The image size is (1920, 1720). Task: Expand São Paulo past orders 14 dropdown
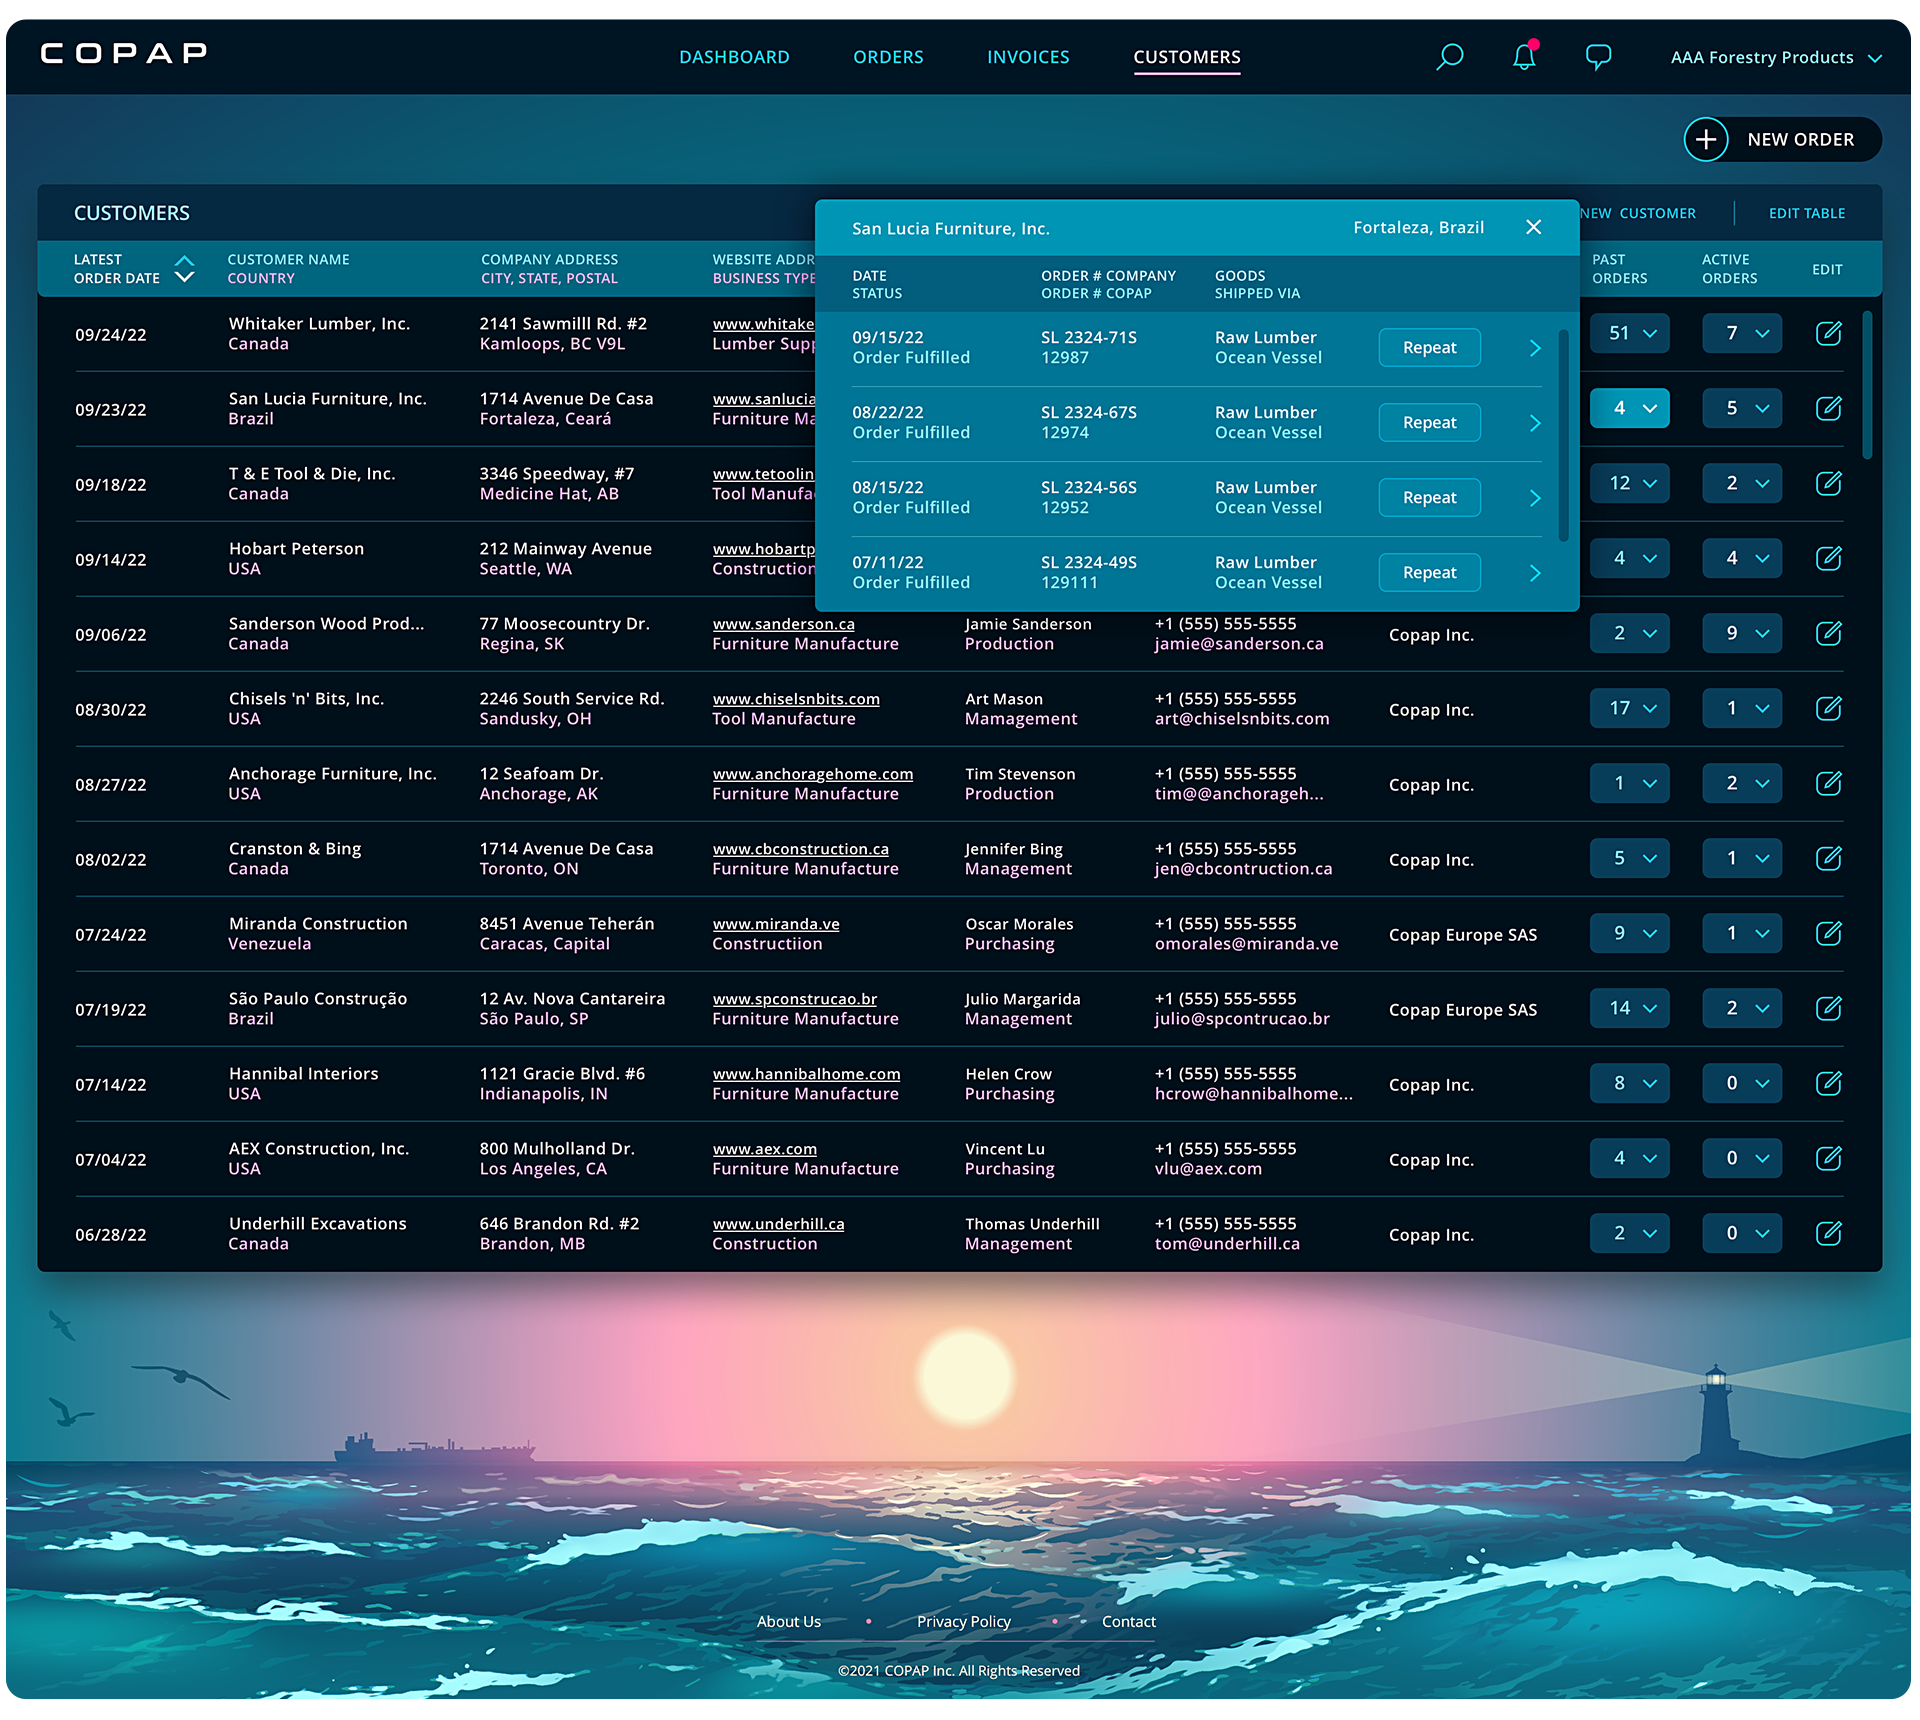point(1629,1008)
